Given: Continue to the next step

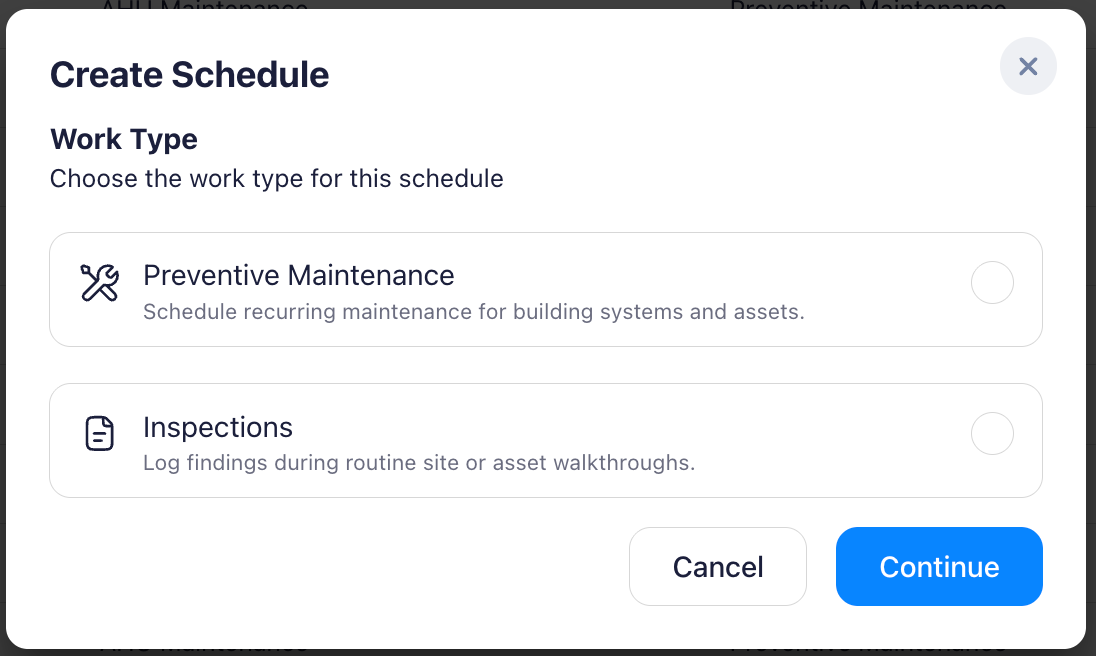Looking at the screenshot, I should [x=939, y=567].
